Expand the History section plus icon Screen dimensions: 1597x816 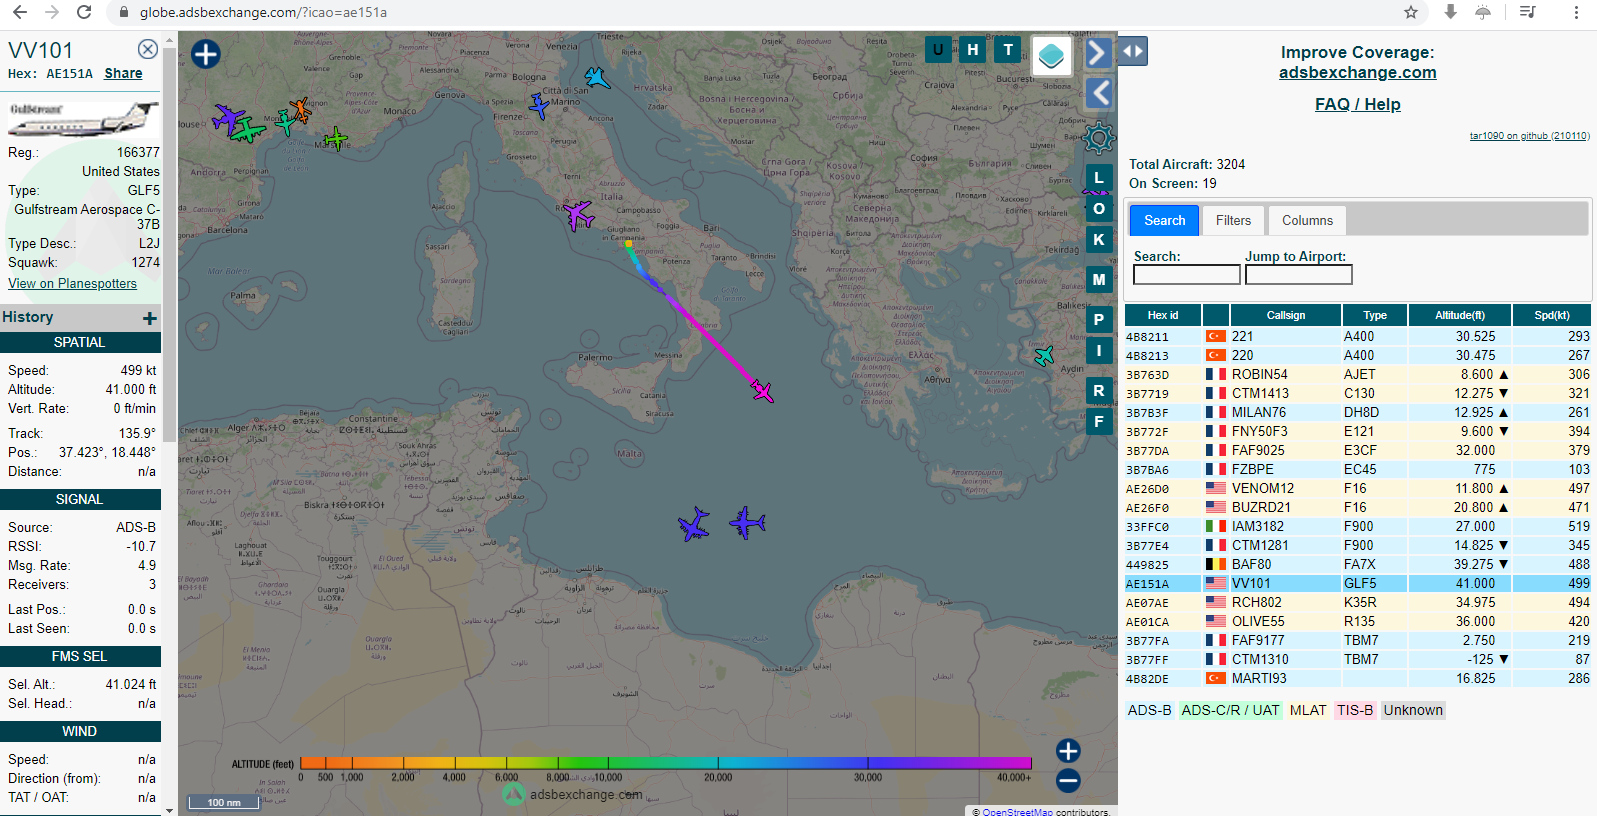tap(150, 318)
